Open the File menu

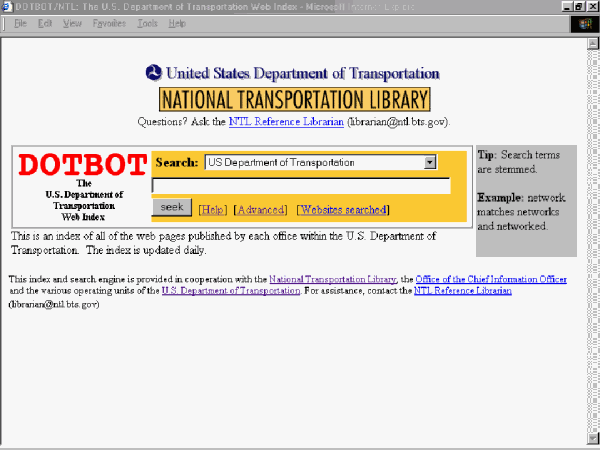(19, 22)
